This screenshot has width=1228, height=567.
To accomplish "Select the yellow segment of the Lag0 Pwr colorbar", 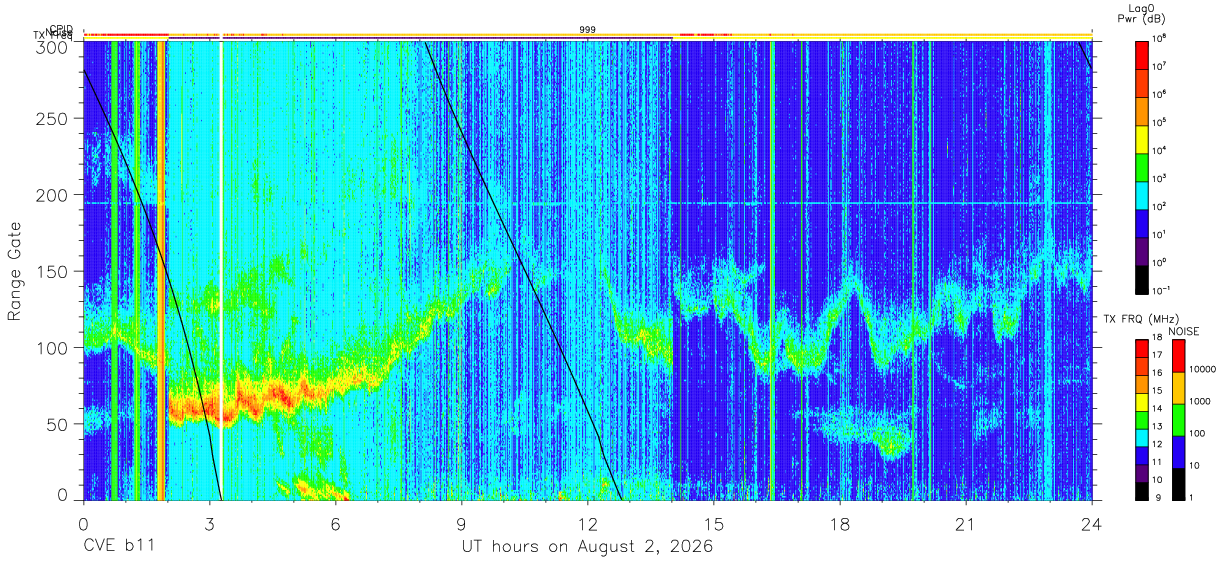I will [1141, 139].
